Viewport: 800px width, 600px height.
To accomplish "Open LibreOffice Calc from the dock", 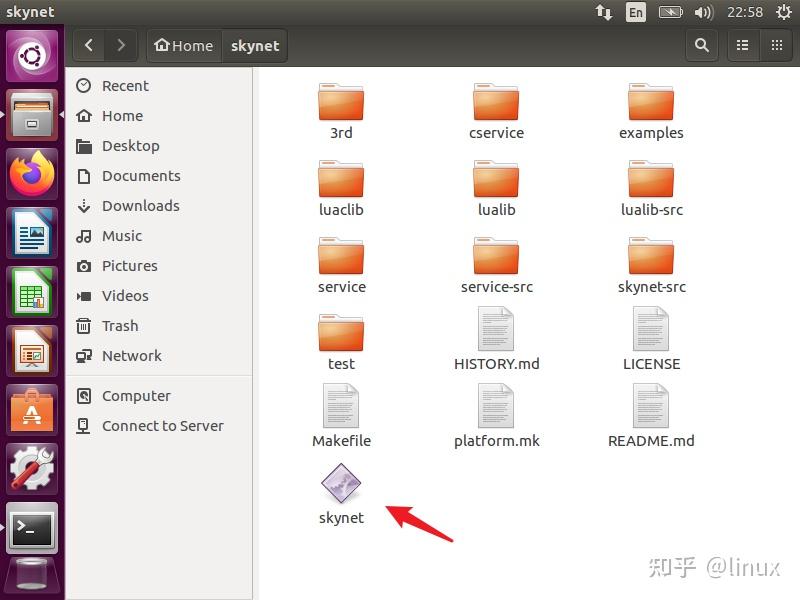I will pyautogui.click(x=32, y=292).
